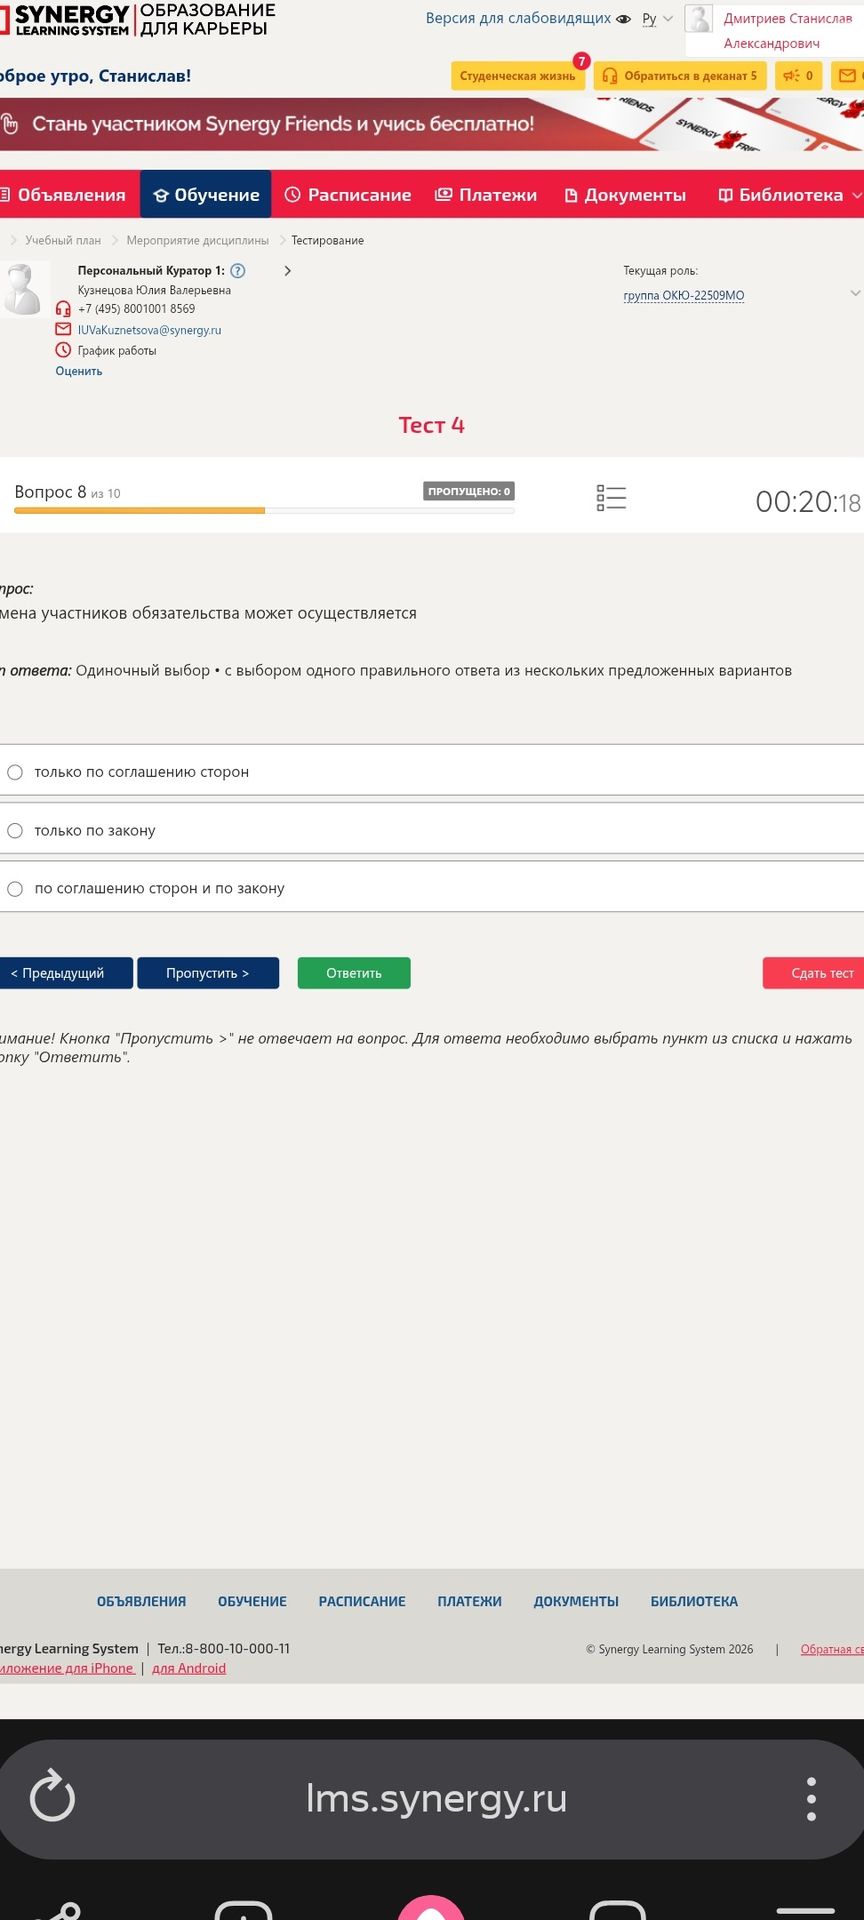Open the Платежи menu item

(486, 195)
